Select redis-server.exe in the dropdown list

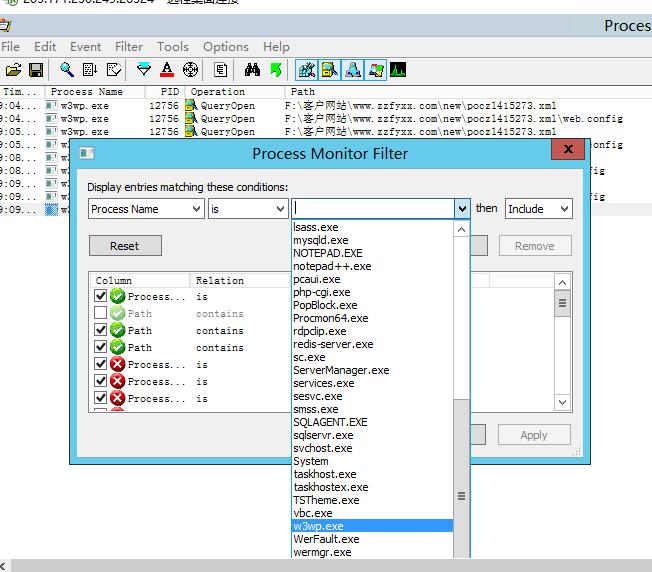point(373,344)
